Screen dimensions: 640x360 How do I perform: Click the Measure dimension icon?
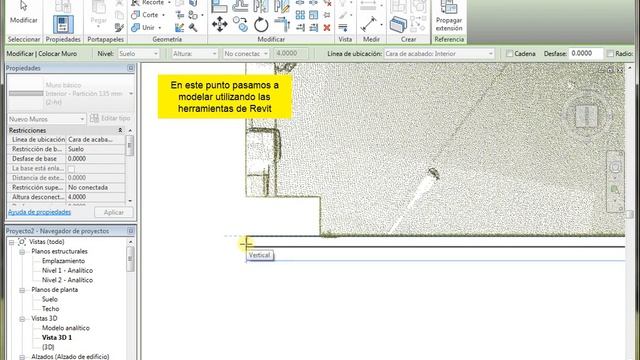(369, 24)
